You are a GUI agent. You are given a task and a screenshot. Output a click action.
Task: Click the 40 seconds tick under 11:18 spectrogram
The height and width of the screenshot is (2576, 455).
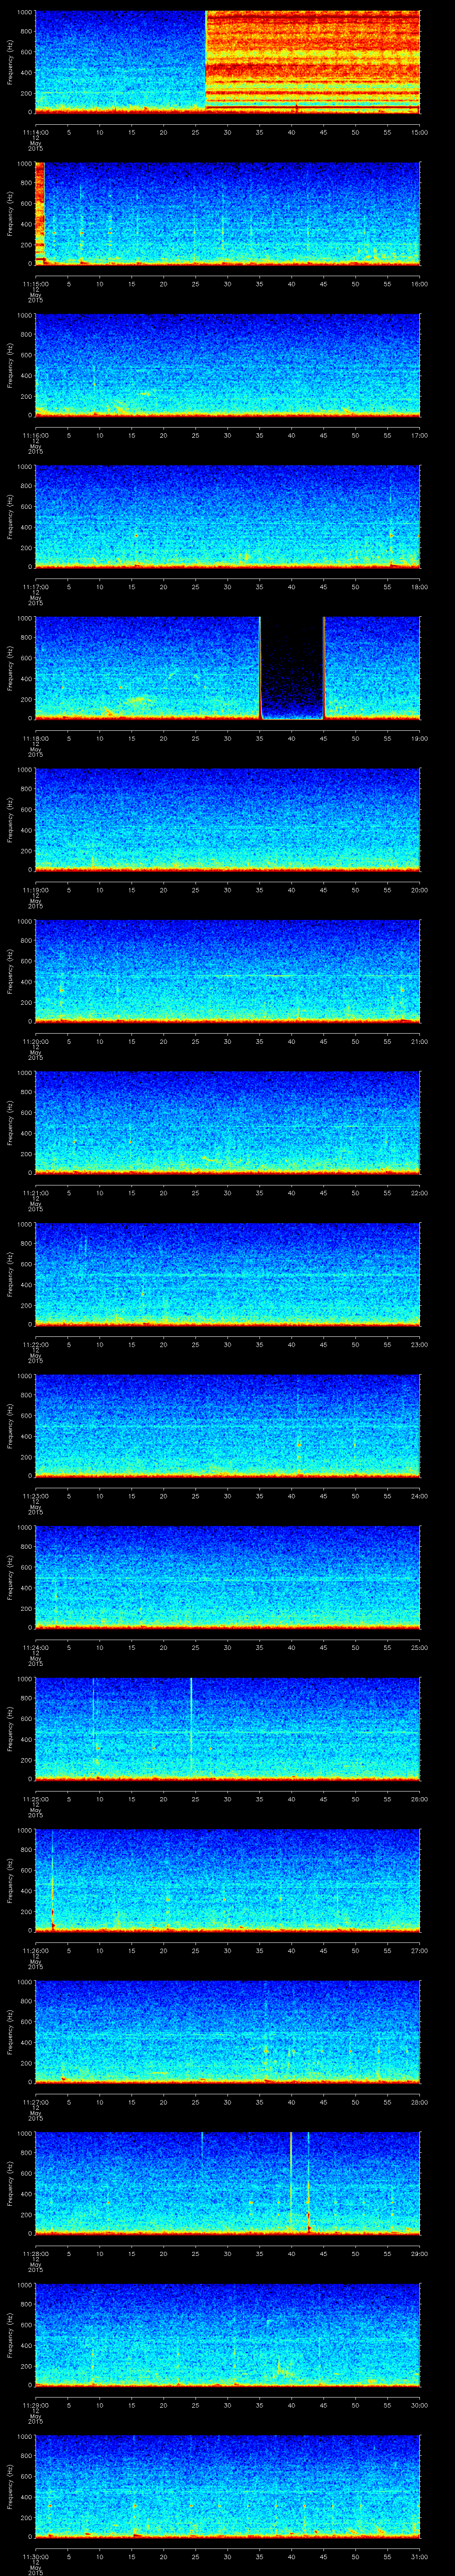(291, 738)
